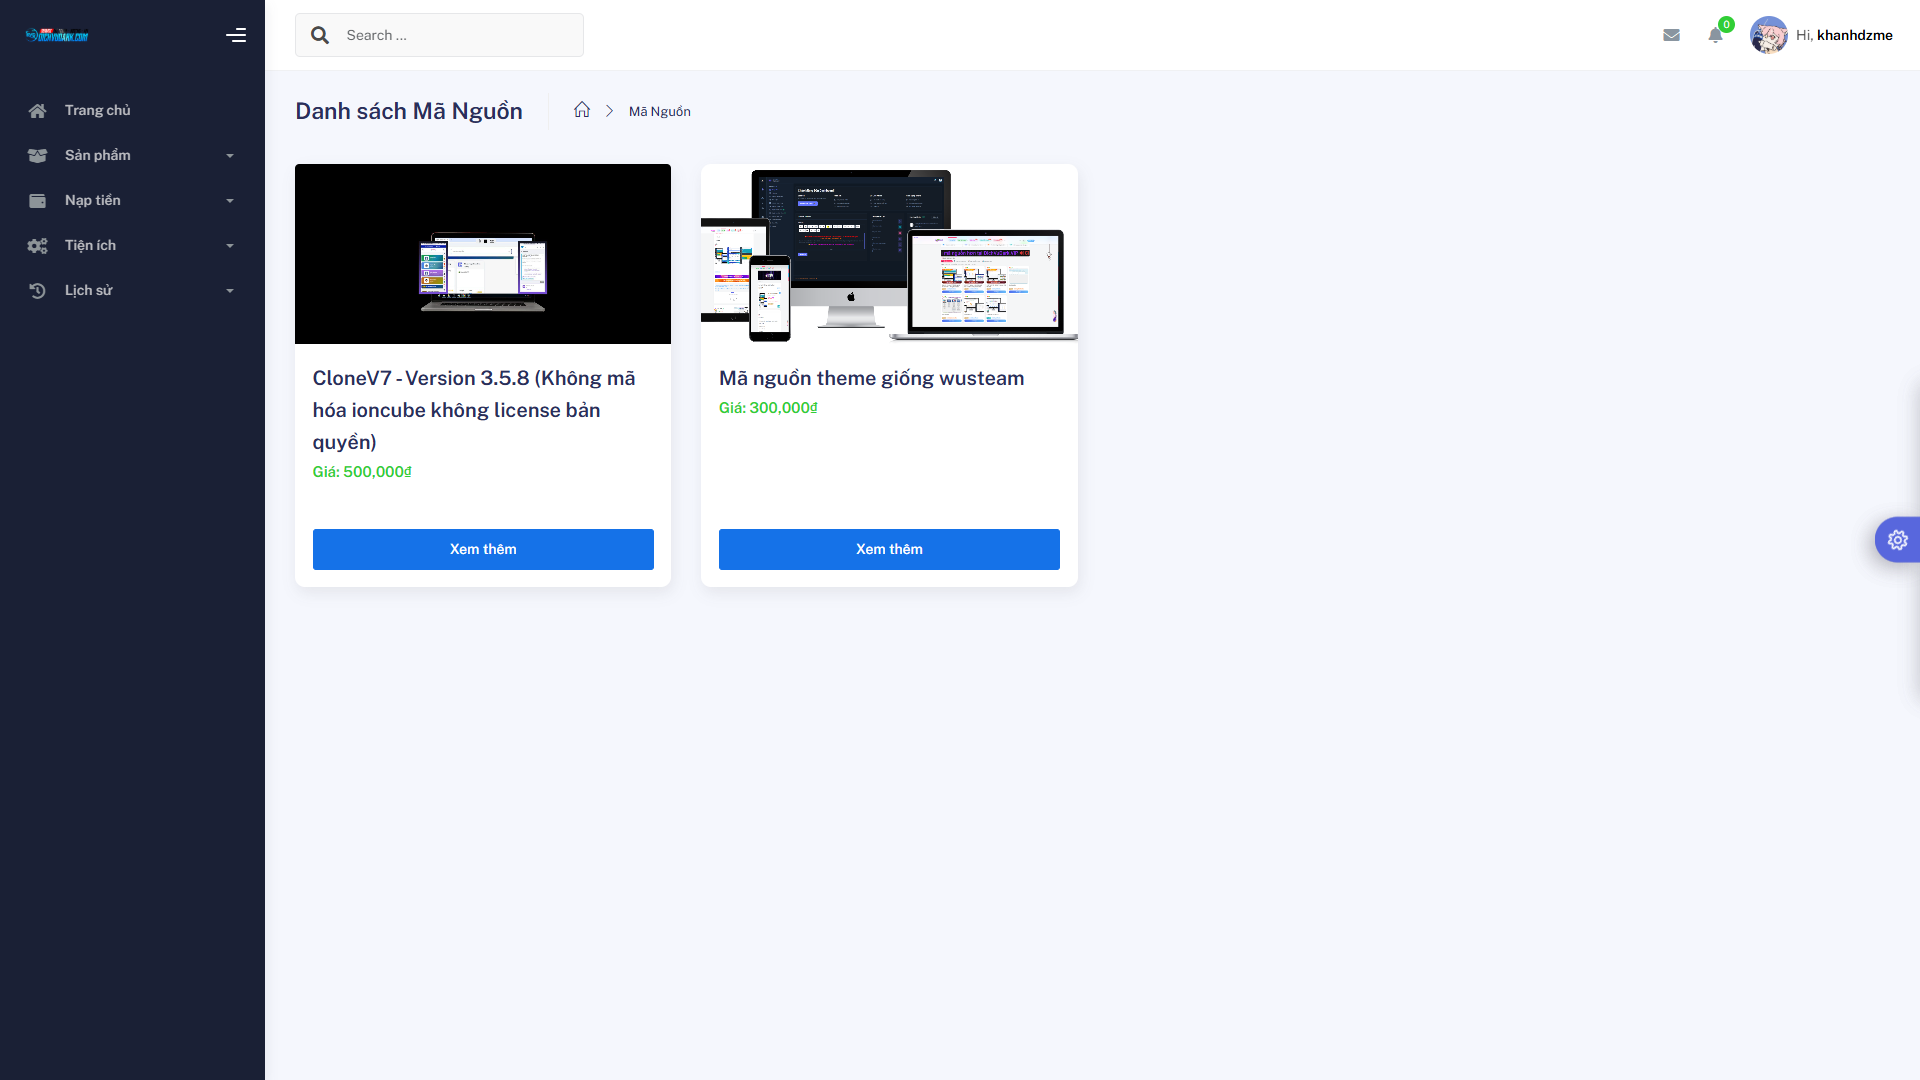Open the notifications bell icon
The height and width of the screenshot is (1080, 1920).
point(1715,35)
